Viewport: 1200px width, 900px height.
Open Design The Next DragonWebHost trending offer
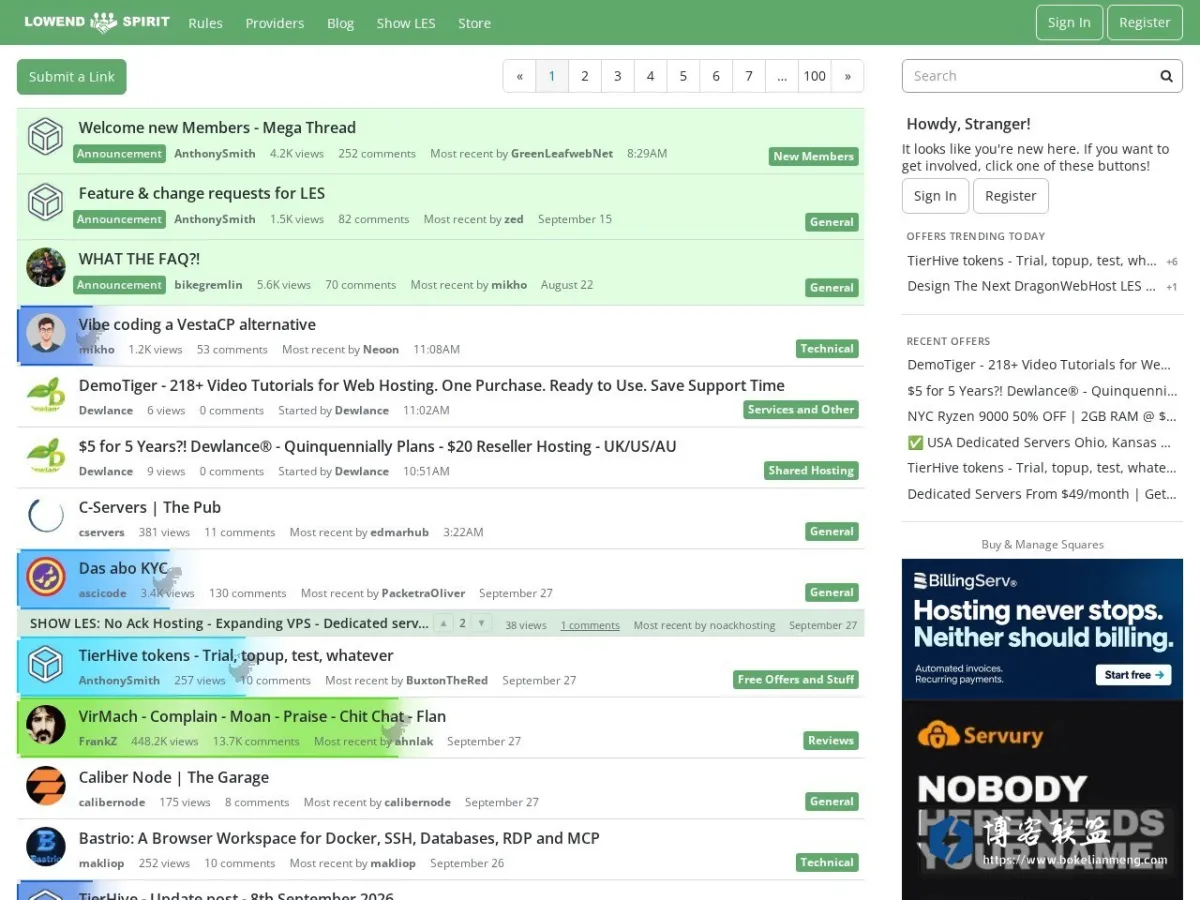tap(1031, 286)
